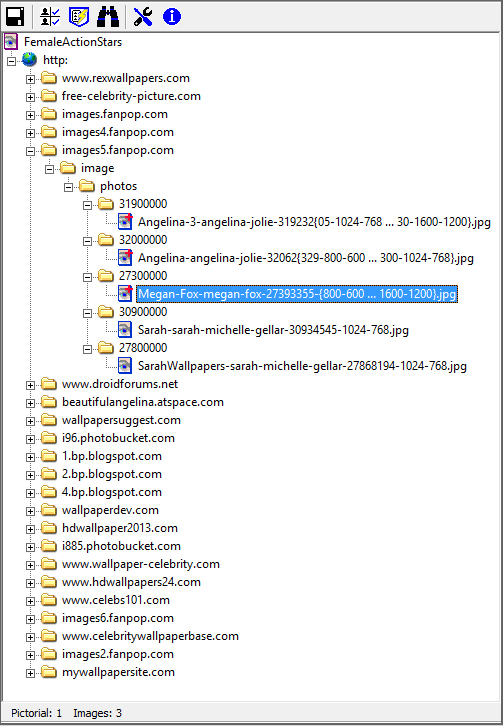Click the Megan-Fox file image icon
The width and height of the screenshot is (503, 726).
click(x=125, y=294)
